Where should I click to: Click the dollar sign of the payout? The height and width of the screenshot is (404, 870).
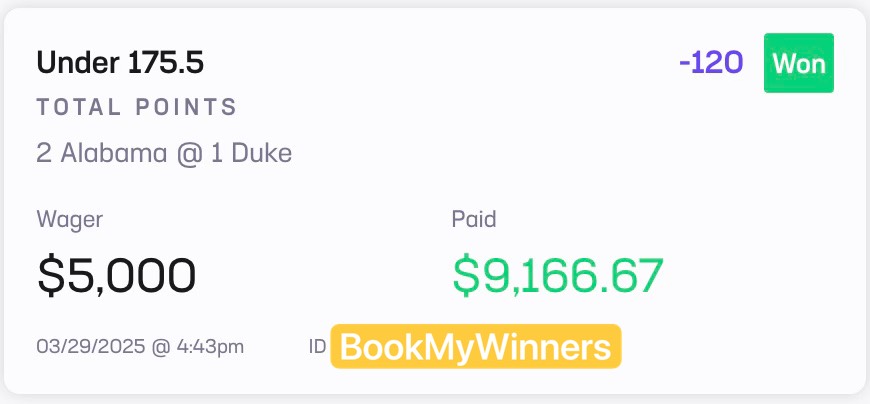coord(466,275)
